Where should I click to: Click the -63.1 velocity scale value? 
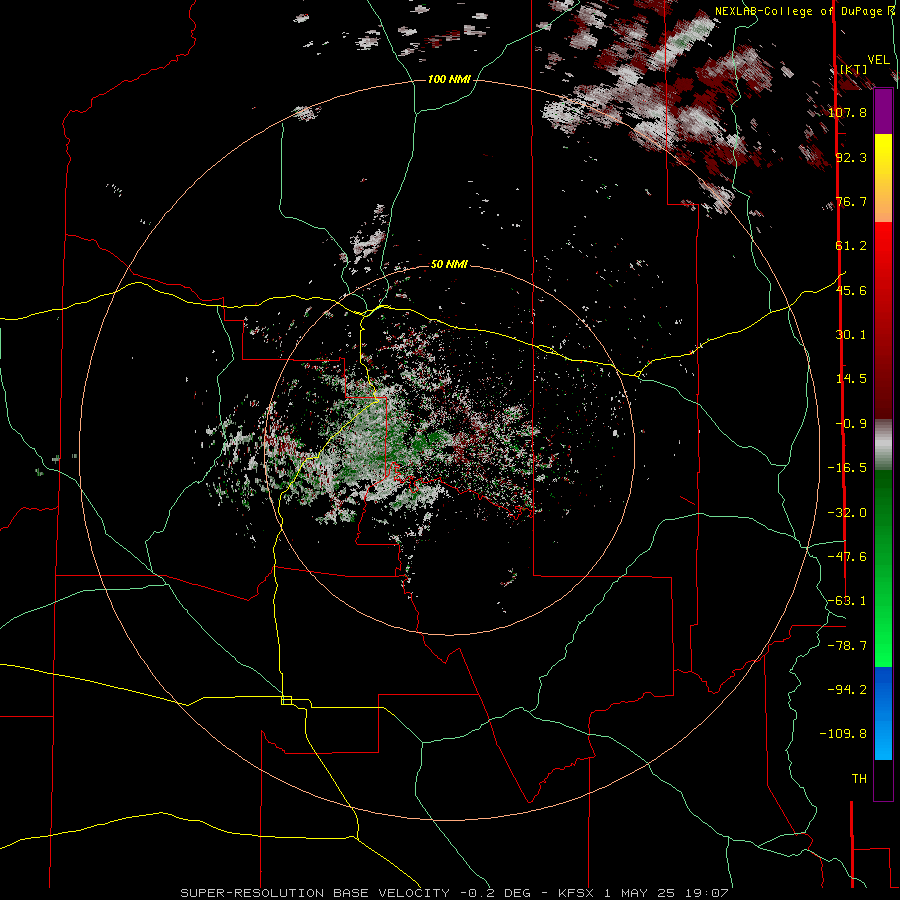click(847, 601)
